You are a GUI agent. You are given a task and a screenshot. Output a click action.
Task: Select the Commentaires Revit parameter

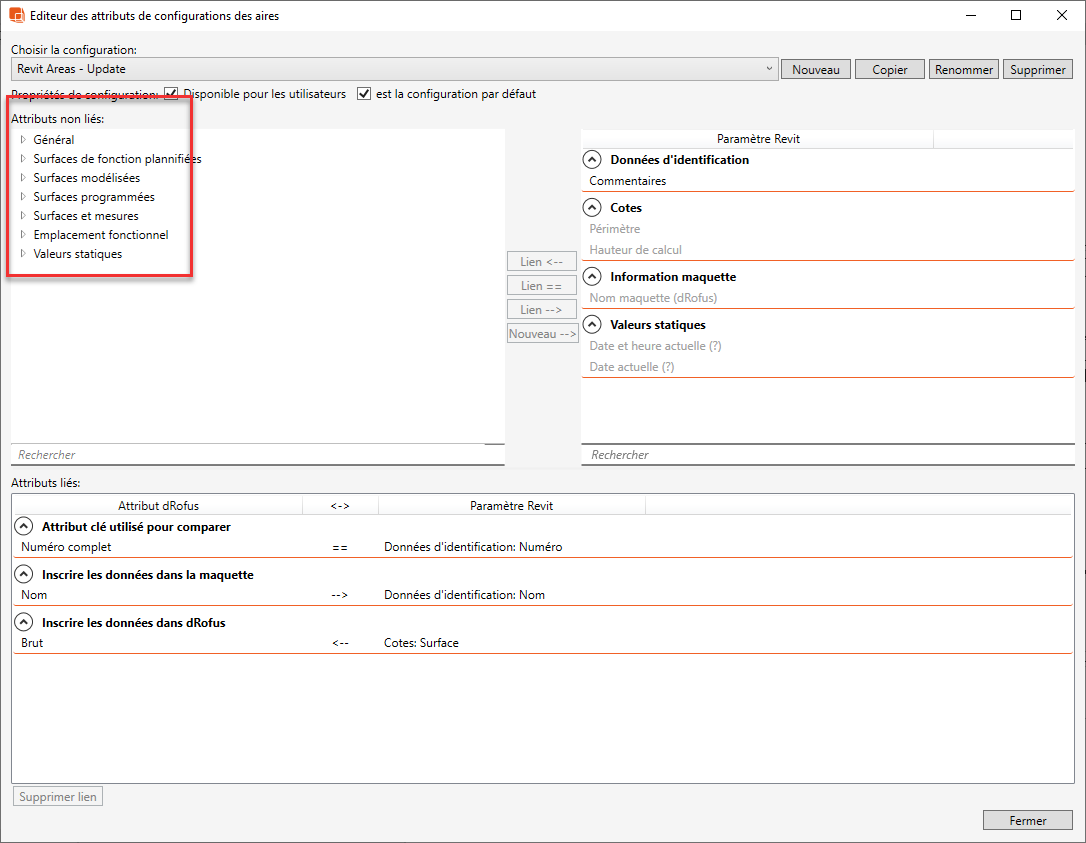pyautogui.click(x=628, y=181)
